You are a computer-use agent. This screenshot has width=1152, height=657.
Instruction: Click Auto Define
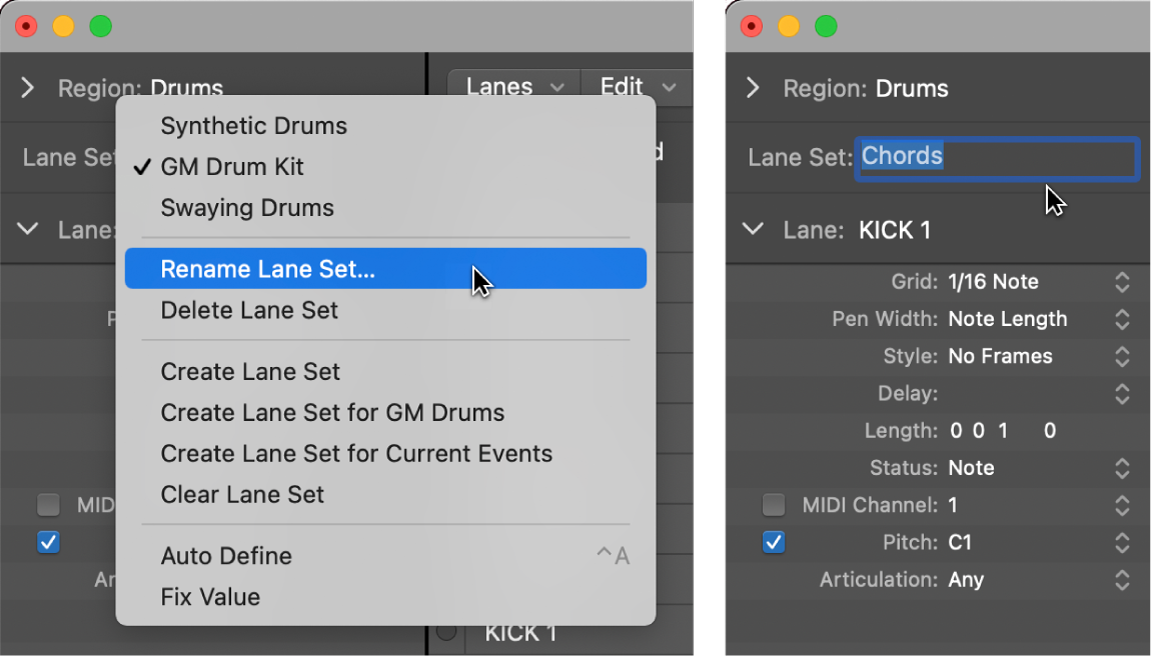tap(227, 556)
